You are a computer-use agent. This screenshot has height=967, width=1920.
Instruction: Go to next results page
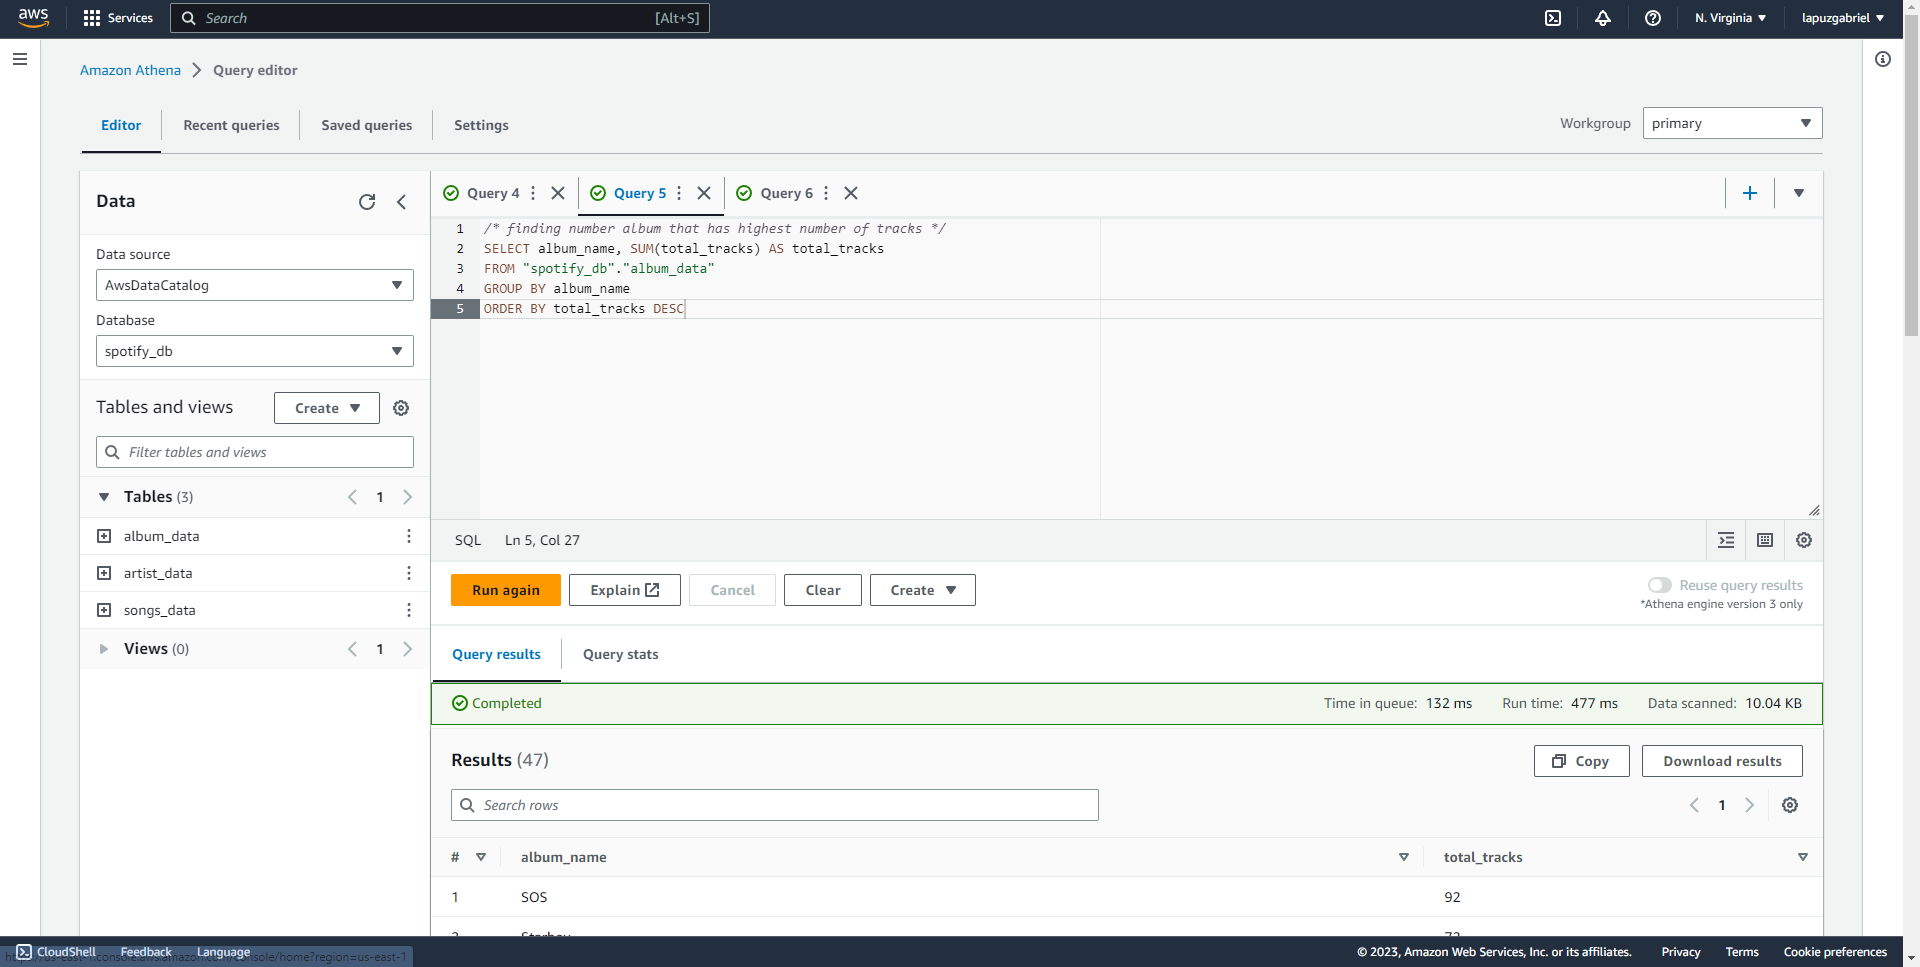point(1749,805)
